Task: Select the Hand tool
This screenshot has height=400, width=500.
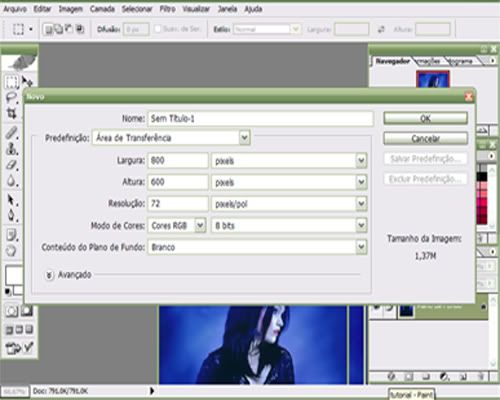Action: click(11, 251)
